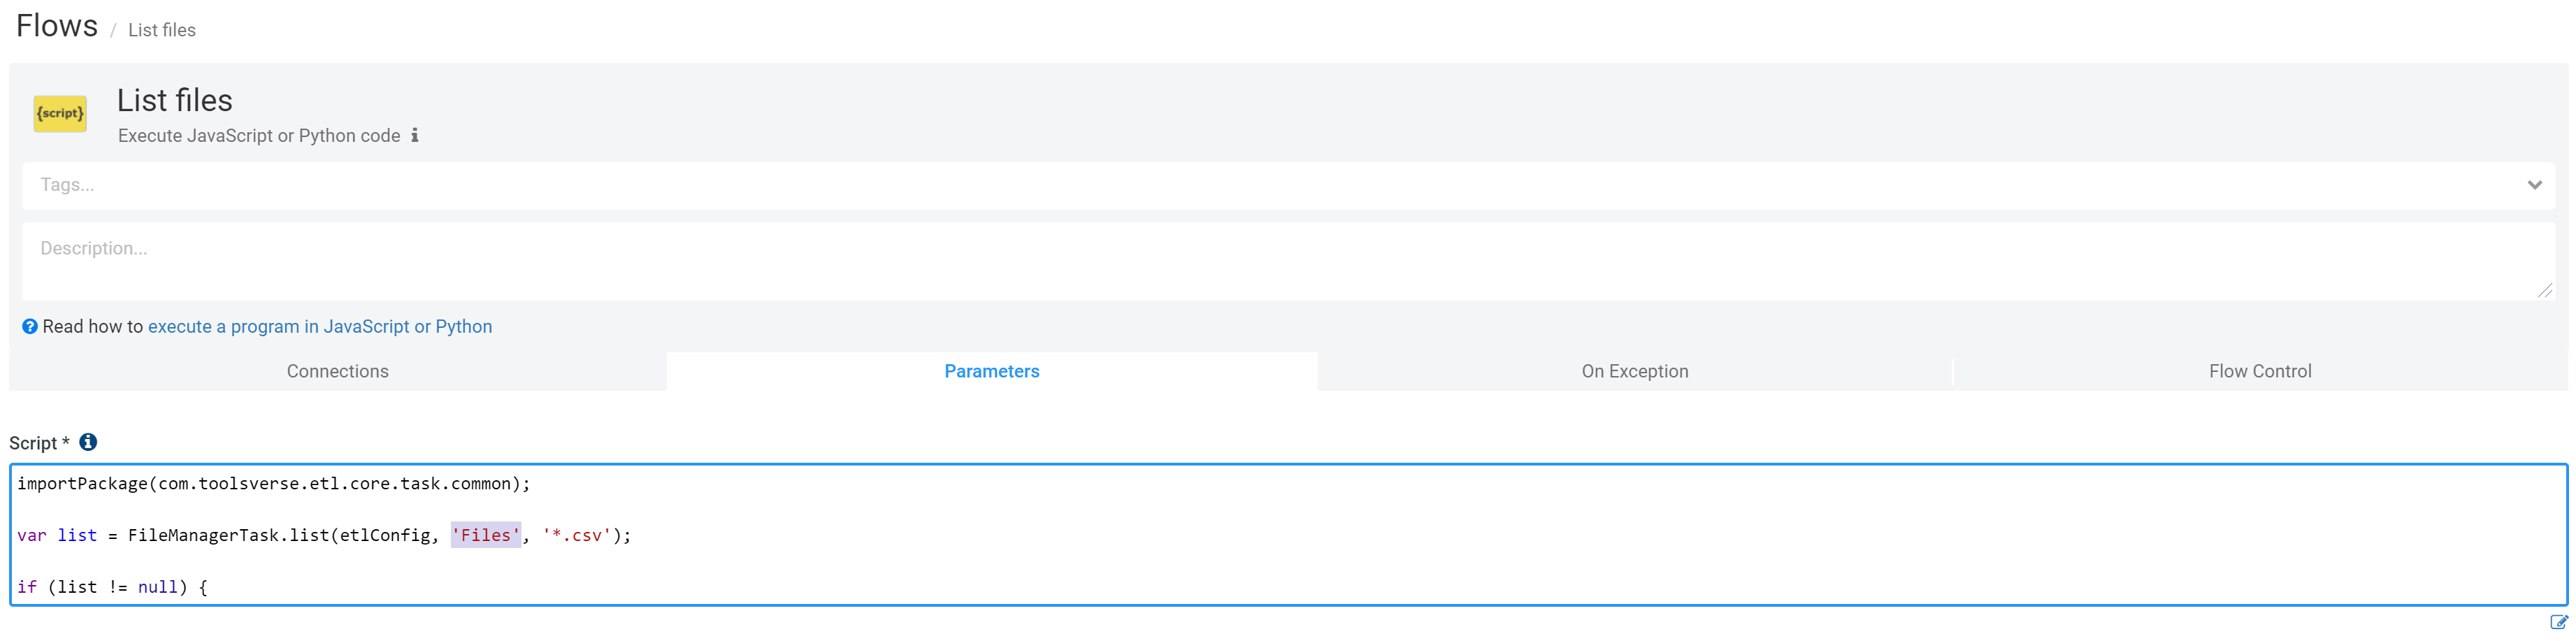Screen dimensions: 2576x641
Task: Click the info icon next to Script label
Action: [x=88, y=442]
